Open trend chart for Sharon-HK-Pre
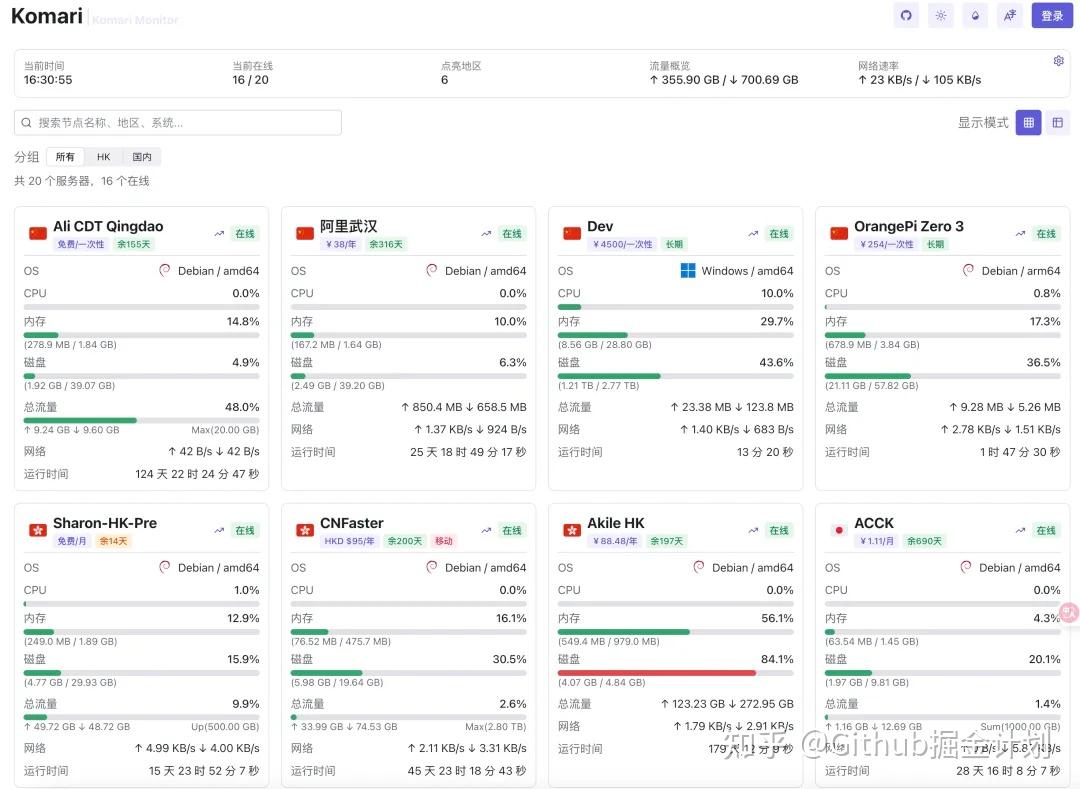Screen dimensions: 1080x789 click(219, 531)
